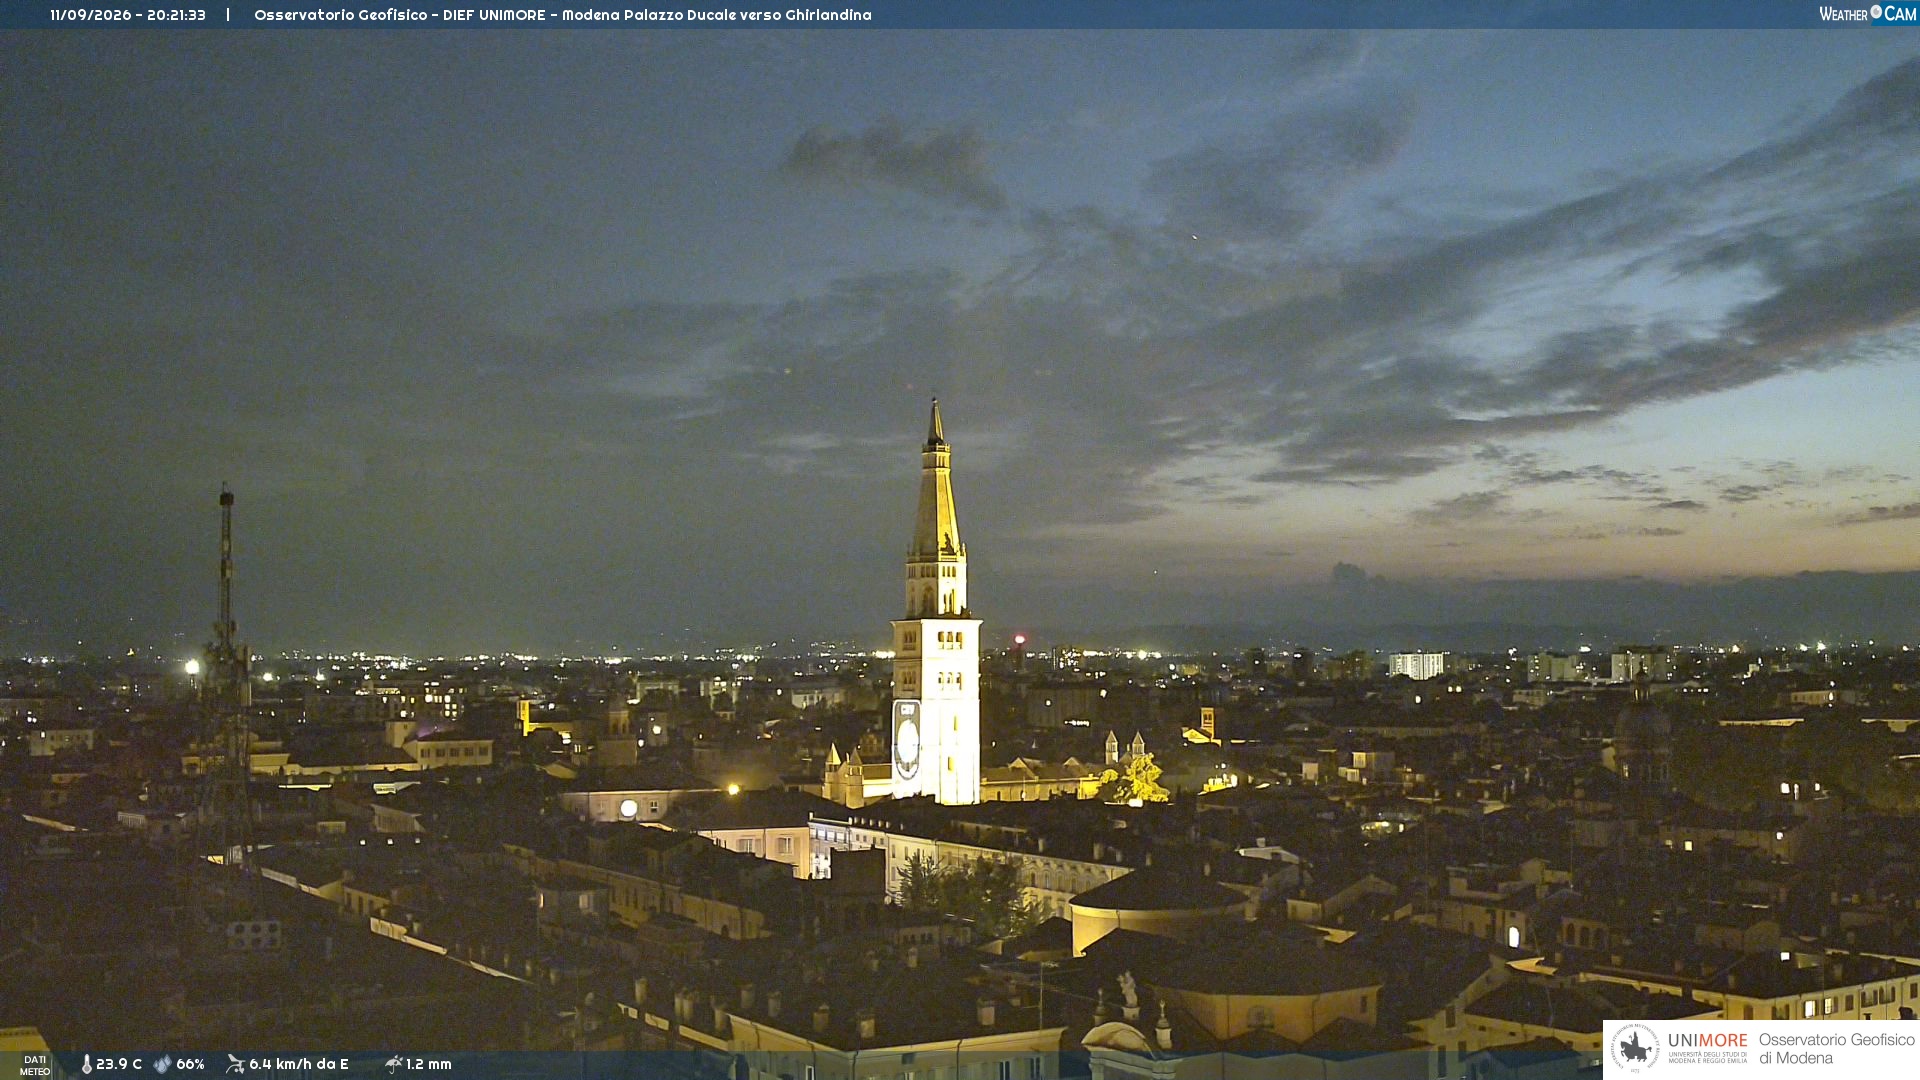Click the glowing clock face on building

[628, 808]
